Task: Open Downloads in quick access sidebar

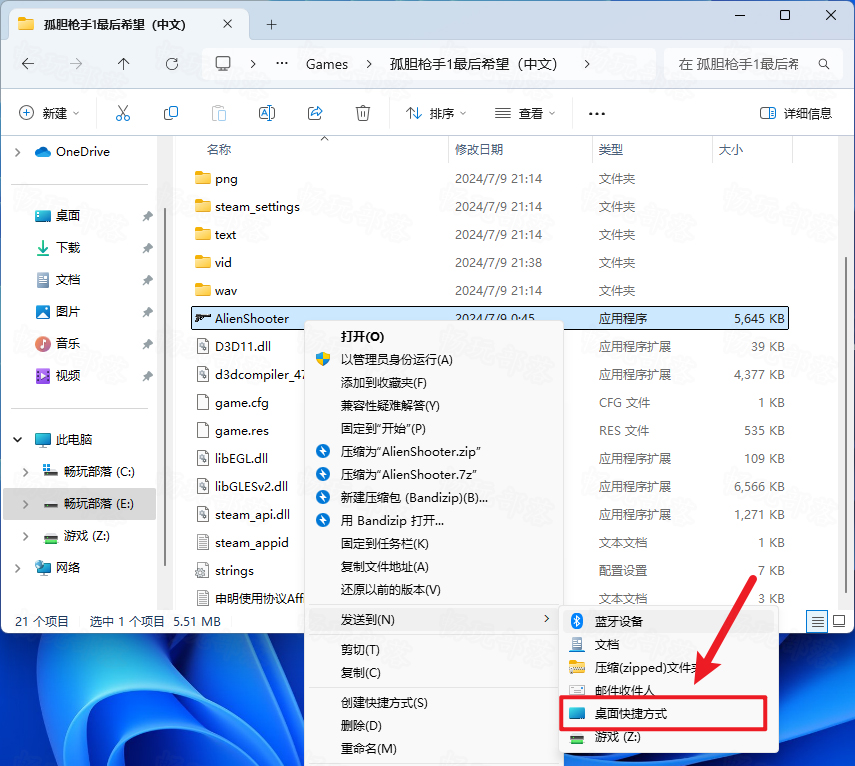Action: tap(68, 248)
